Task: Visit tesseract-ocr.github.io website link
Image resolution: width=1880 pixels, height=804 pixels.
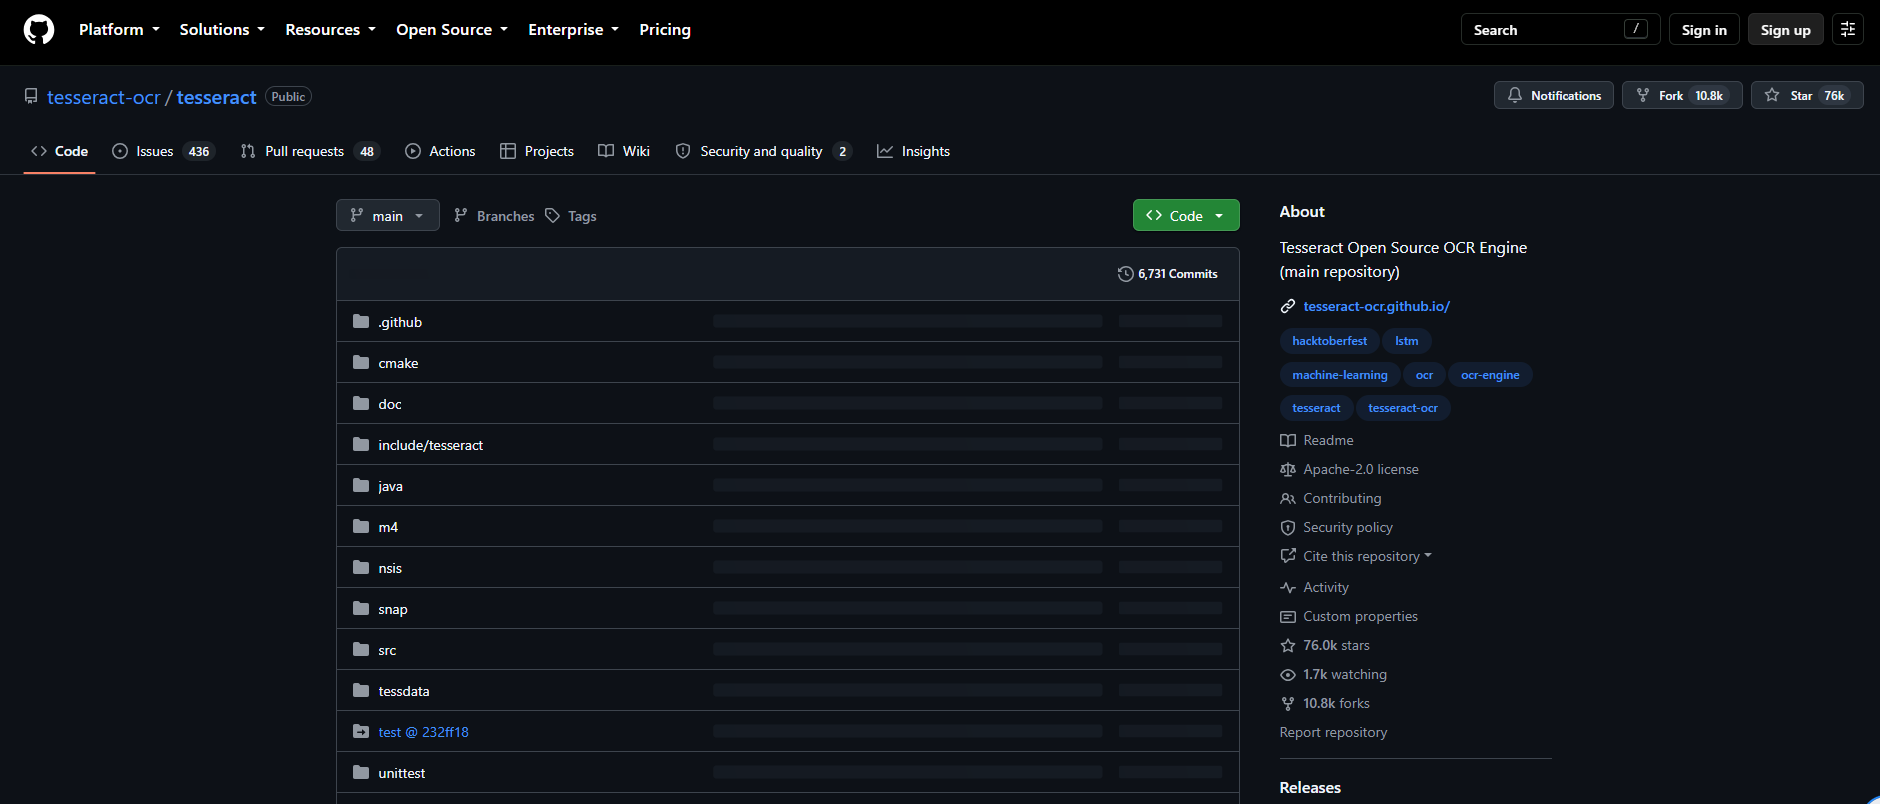Action: point(1376,306)
